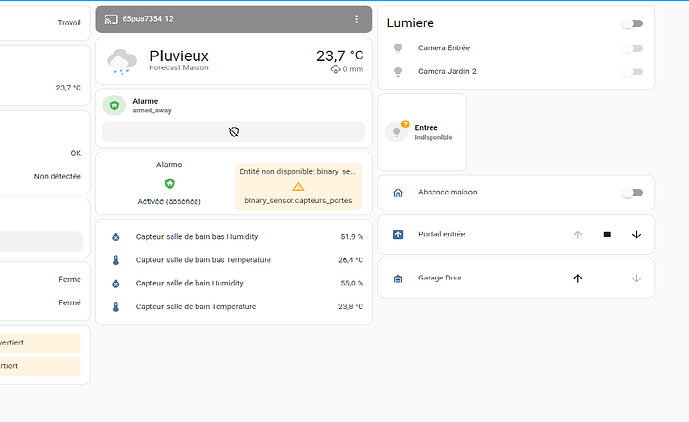
Task: Click the green shield under Alarme glance
Action: tap(169, 183)
